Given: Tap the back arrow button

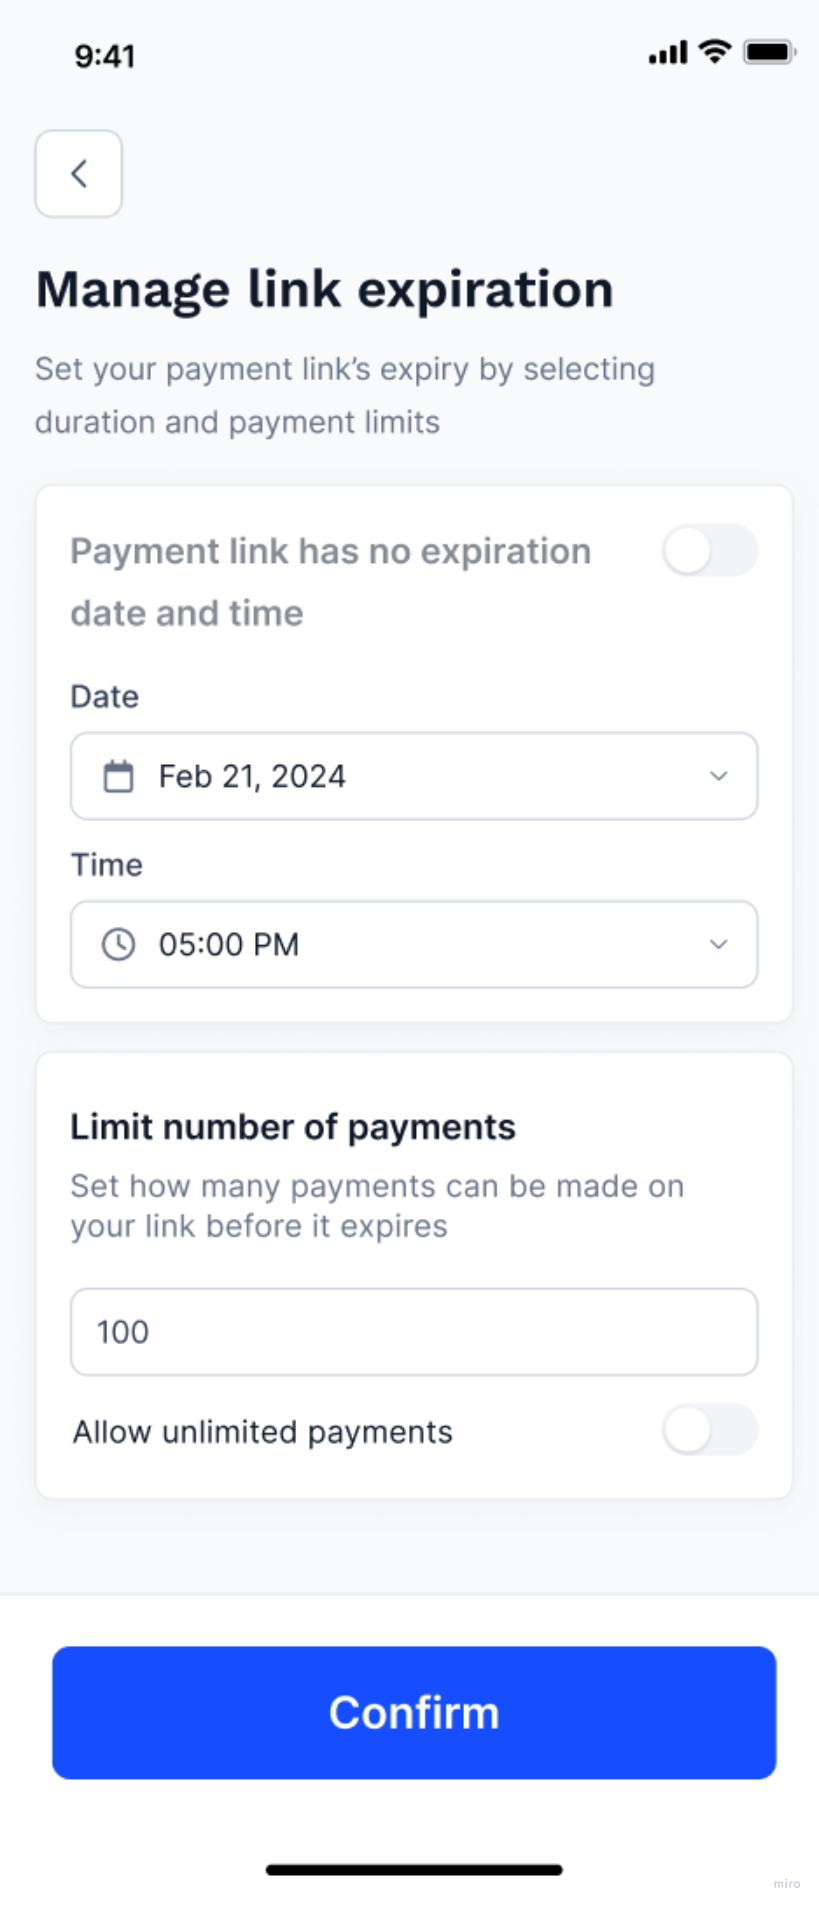Looking at the screenshot, I should pyautogui.click(x=79, y=174).
